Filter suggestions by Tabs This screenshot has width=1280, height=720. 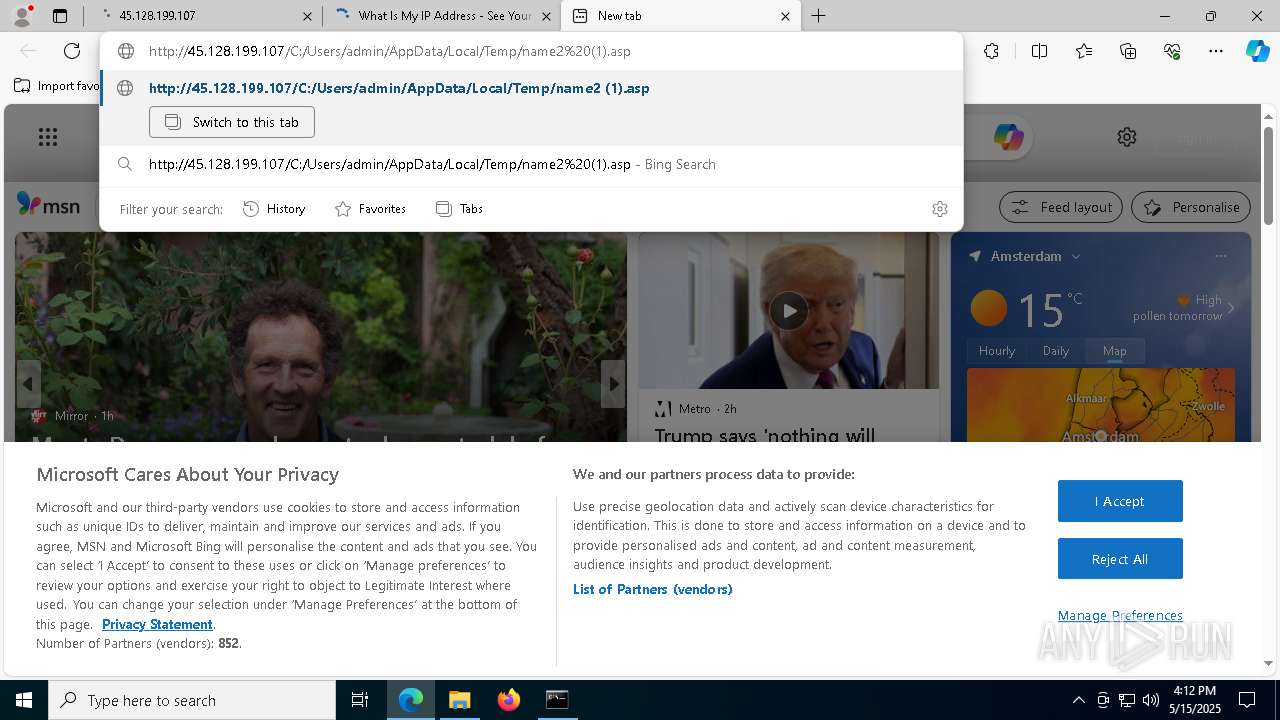(x=459, y=209)
